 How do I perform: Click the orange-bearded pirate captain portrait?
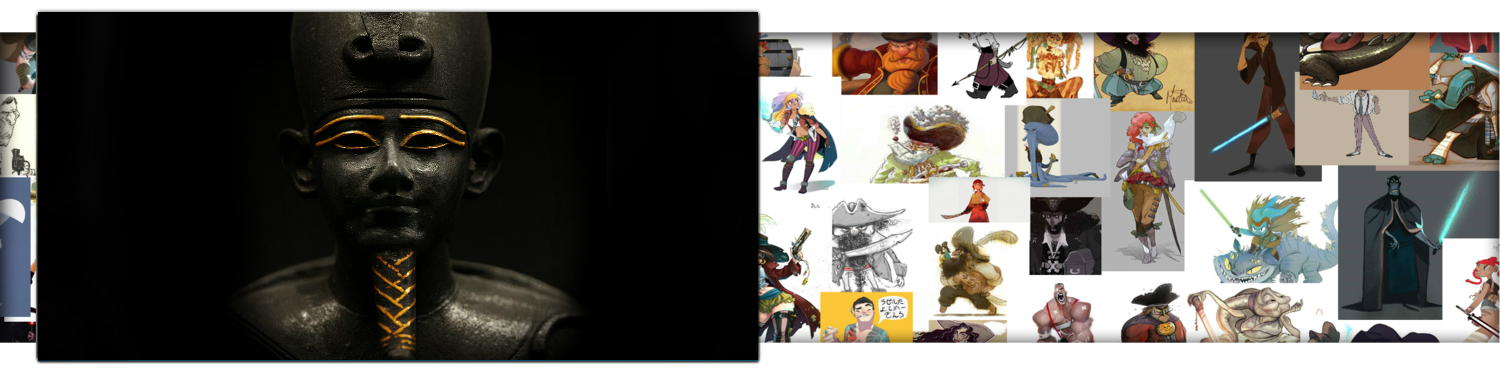(885, 63)
